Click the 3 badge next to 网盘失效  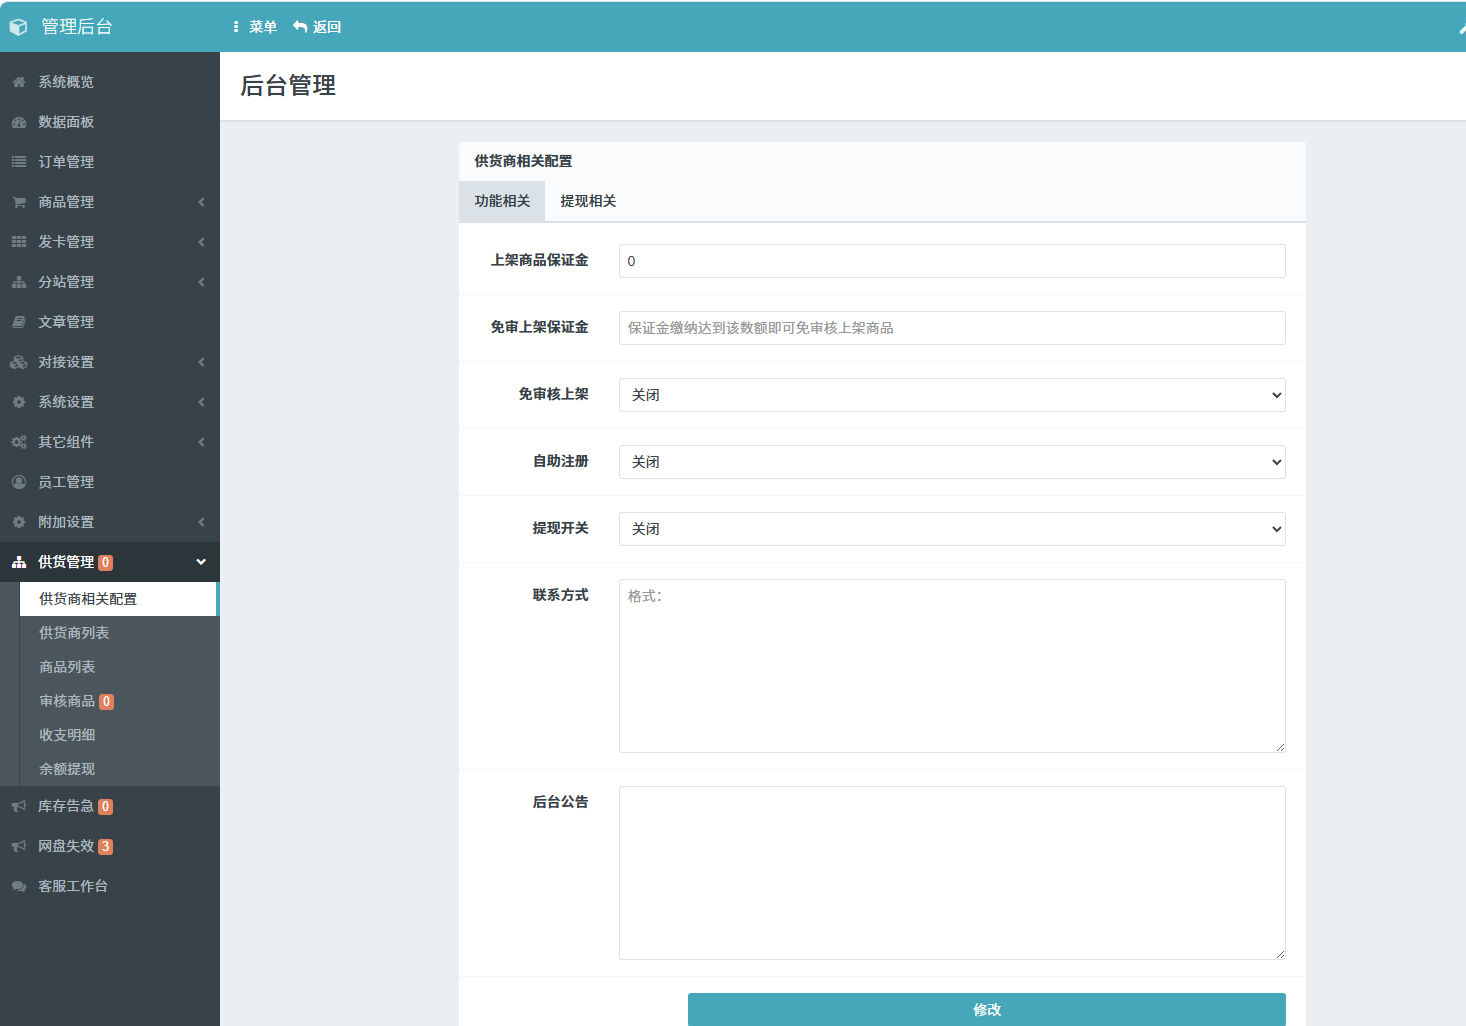tap(106, 847)
